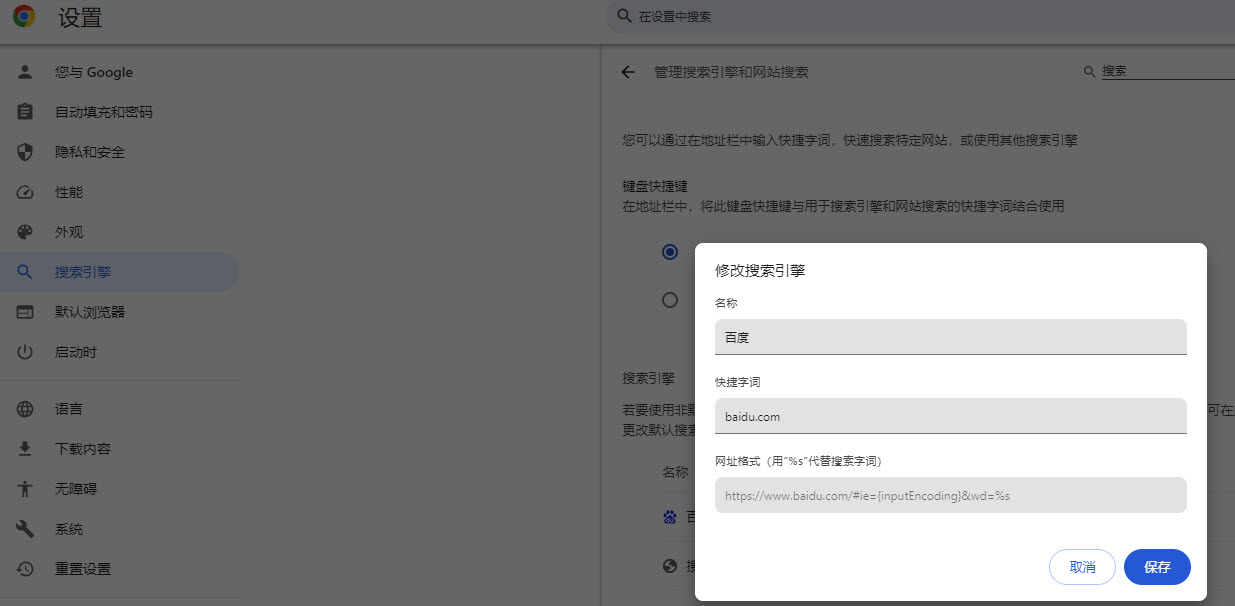Image resolution: width=1235 pixels, height=606 pixels.
Task: Click the 设置 page title
Action: pos(80,17)
